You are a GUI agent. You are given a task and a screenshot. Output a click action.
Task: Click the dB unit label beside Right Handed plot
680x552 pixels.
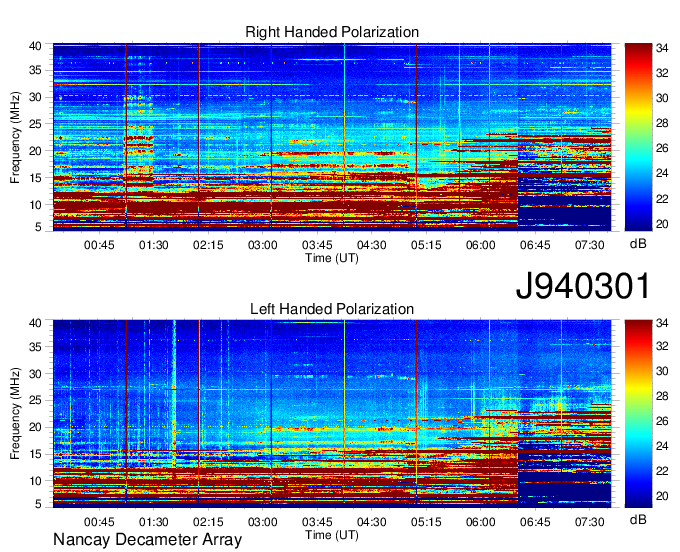tap(638, 244)
